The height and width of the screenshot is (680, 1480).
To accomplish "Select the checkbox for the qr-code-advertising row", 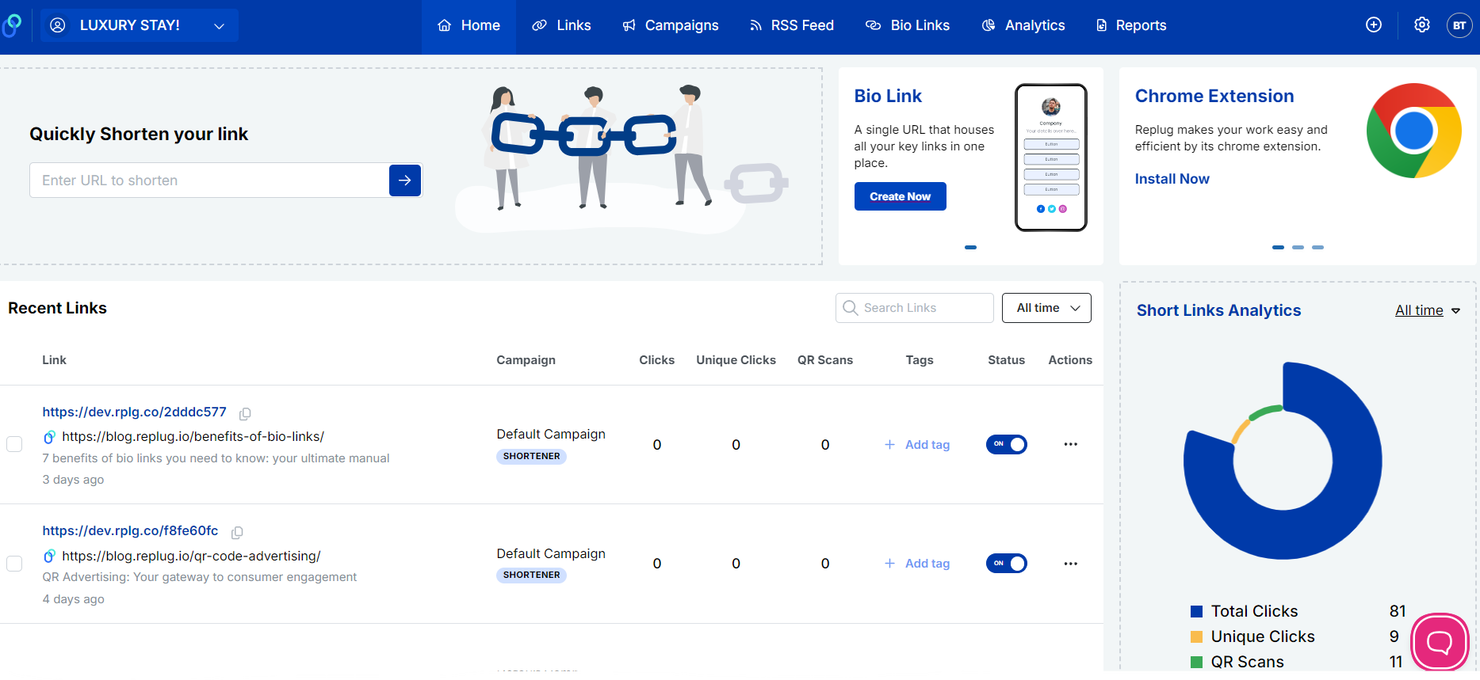I will pos(14,564).
